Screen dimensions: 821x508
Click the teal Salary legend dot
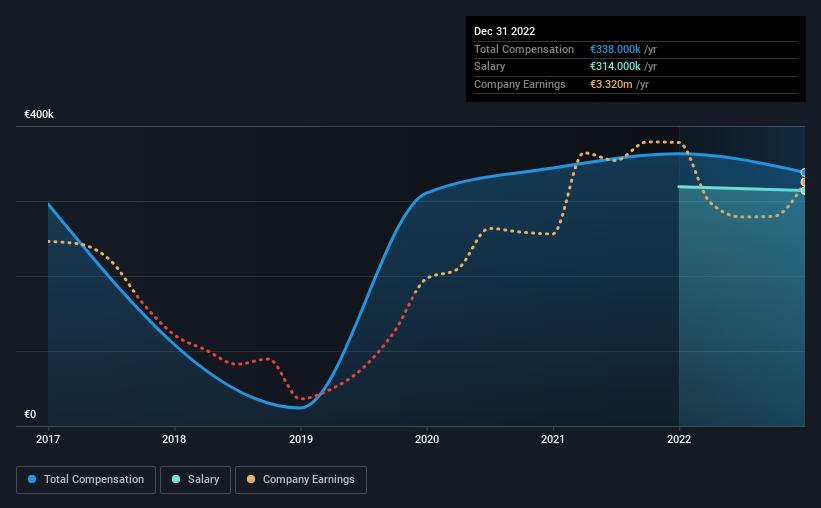pyautogui.click(x=176, y=479)
